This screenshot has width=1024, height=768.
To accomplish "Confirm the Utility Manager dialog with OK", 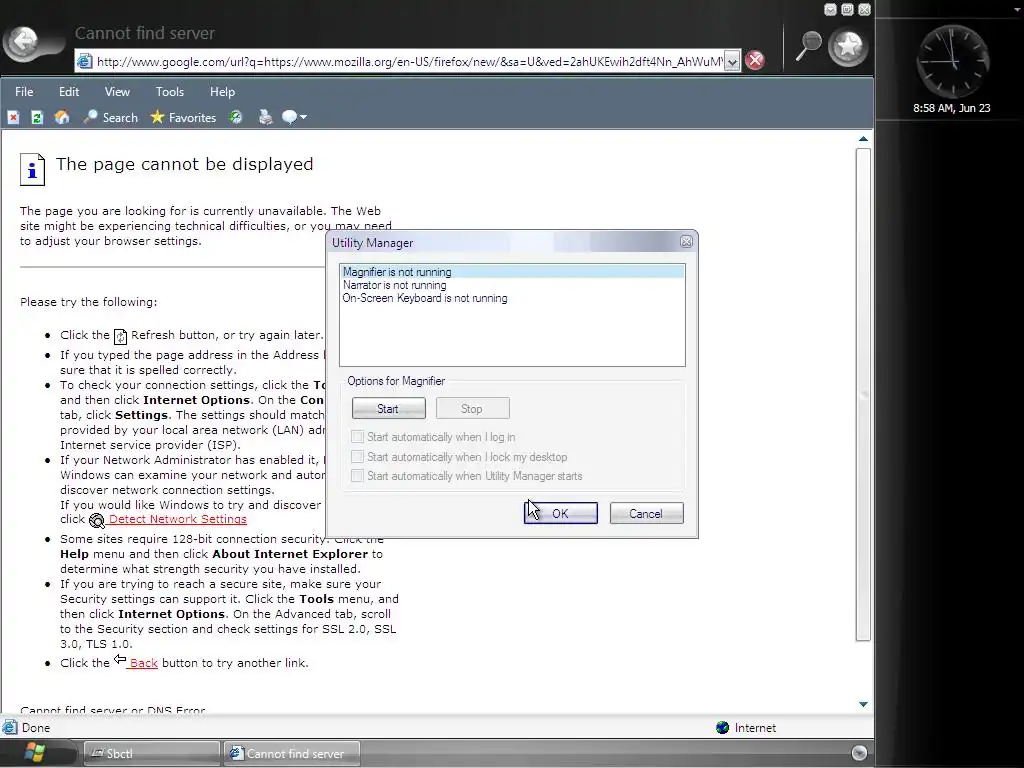I will [x=561, y=513].
